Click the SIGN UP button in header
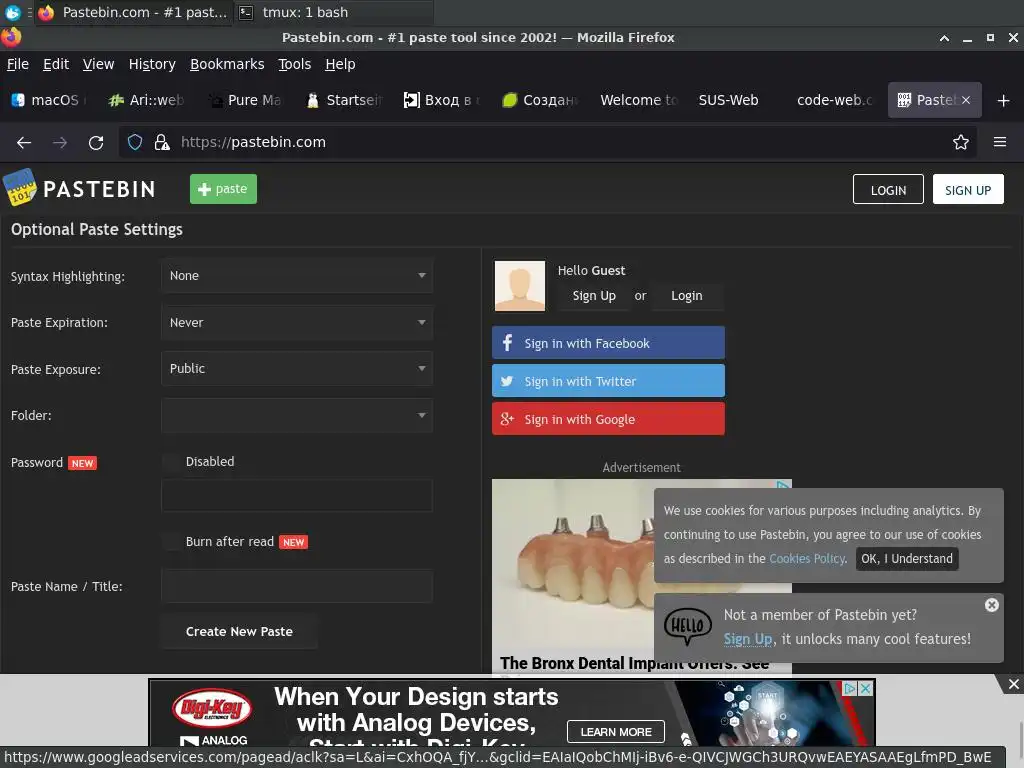The image size is (1024, 768). [968, 189]
